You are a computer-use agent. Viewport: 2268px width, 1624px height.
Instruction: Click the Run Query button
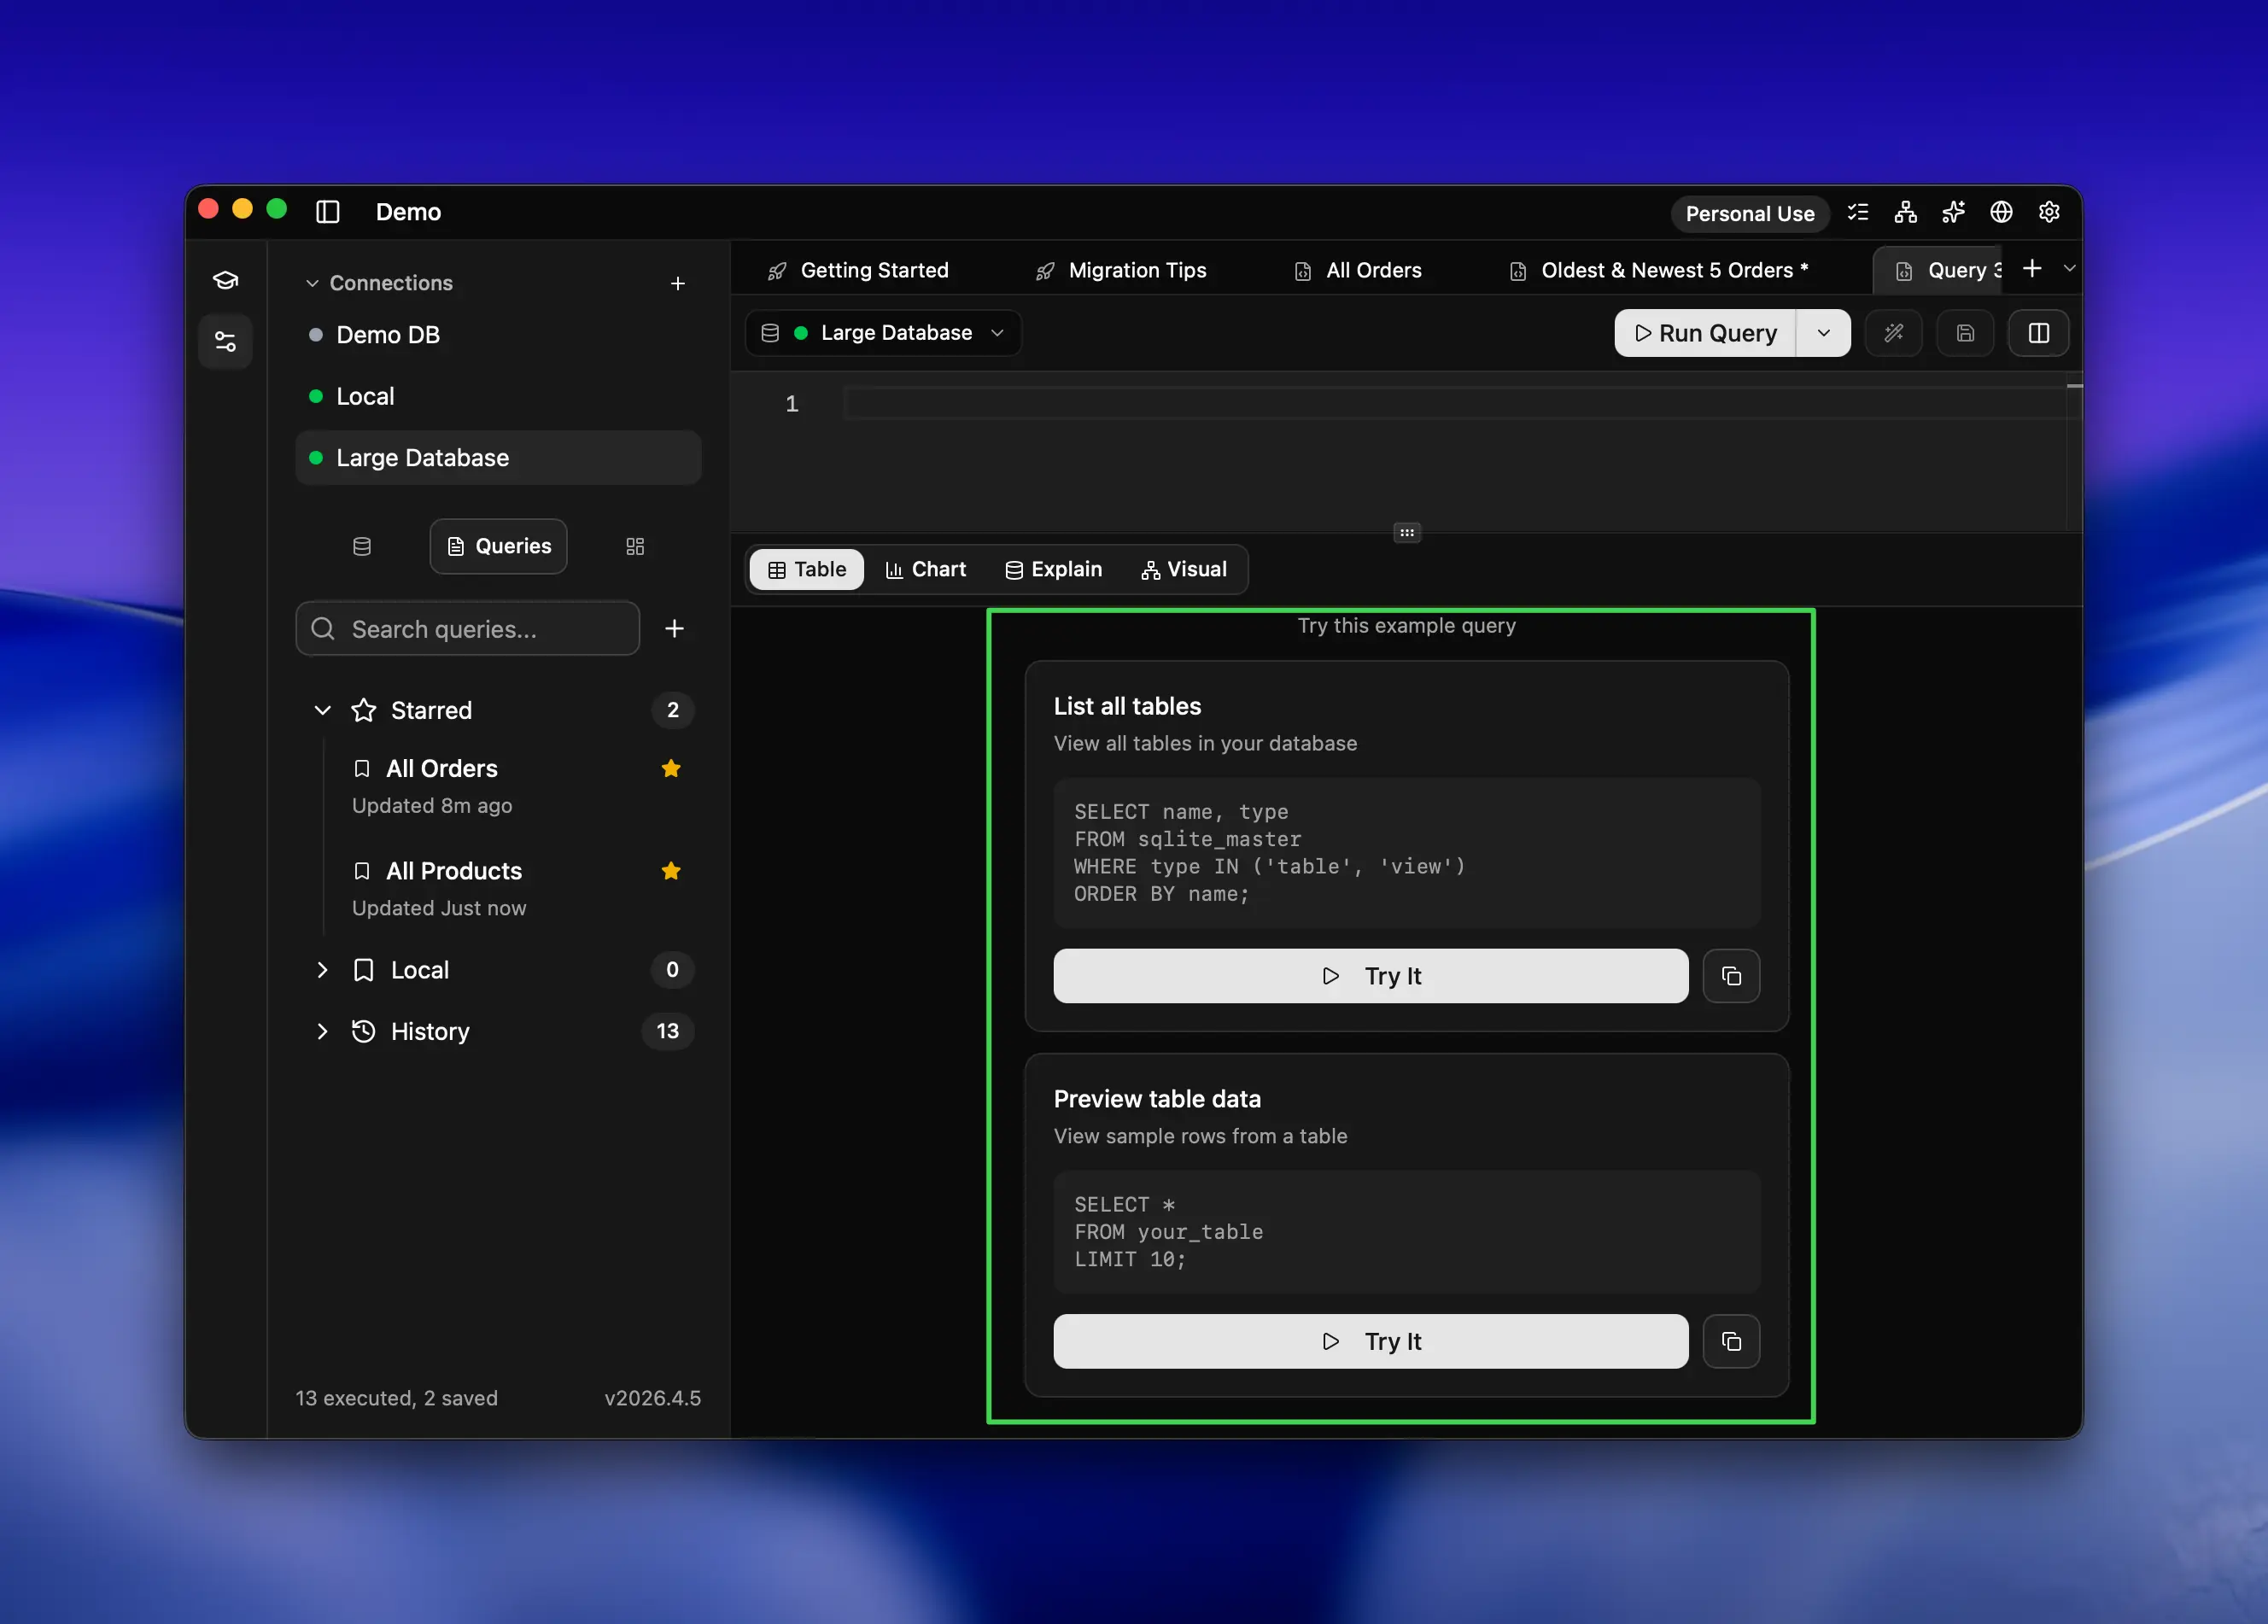pyautogui.click(x=1705, y=333)
